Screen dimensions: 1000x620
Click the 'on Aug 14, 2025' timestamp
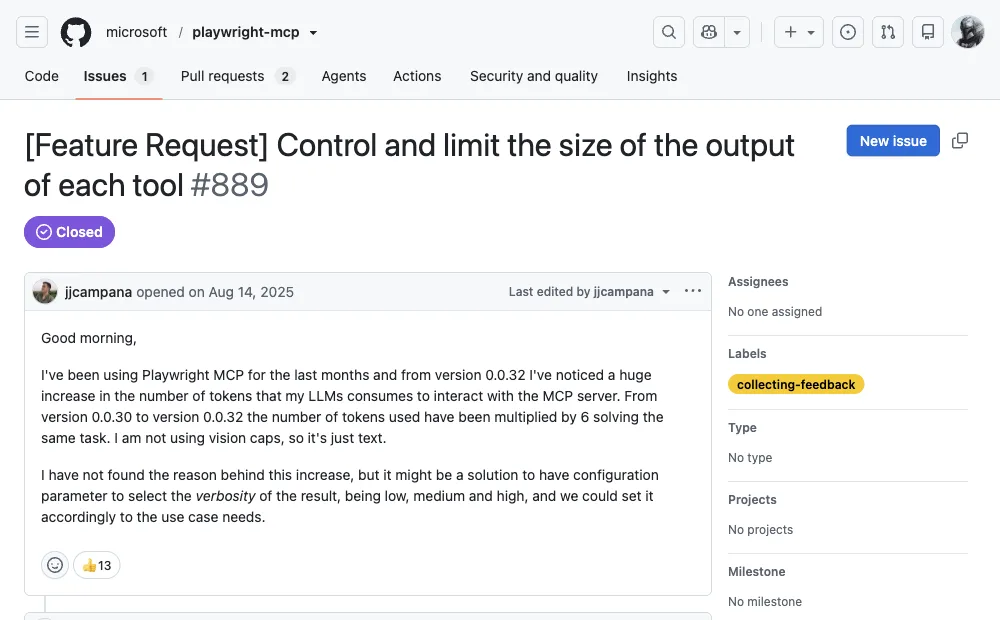[241, 292]
